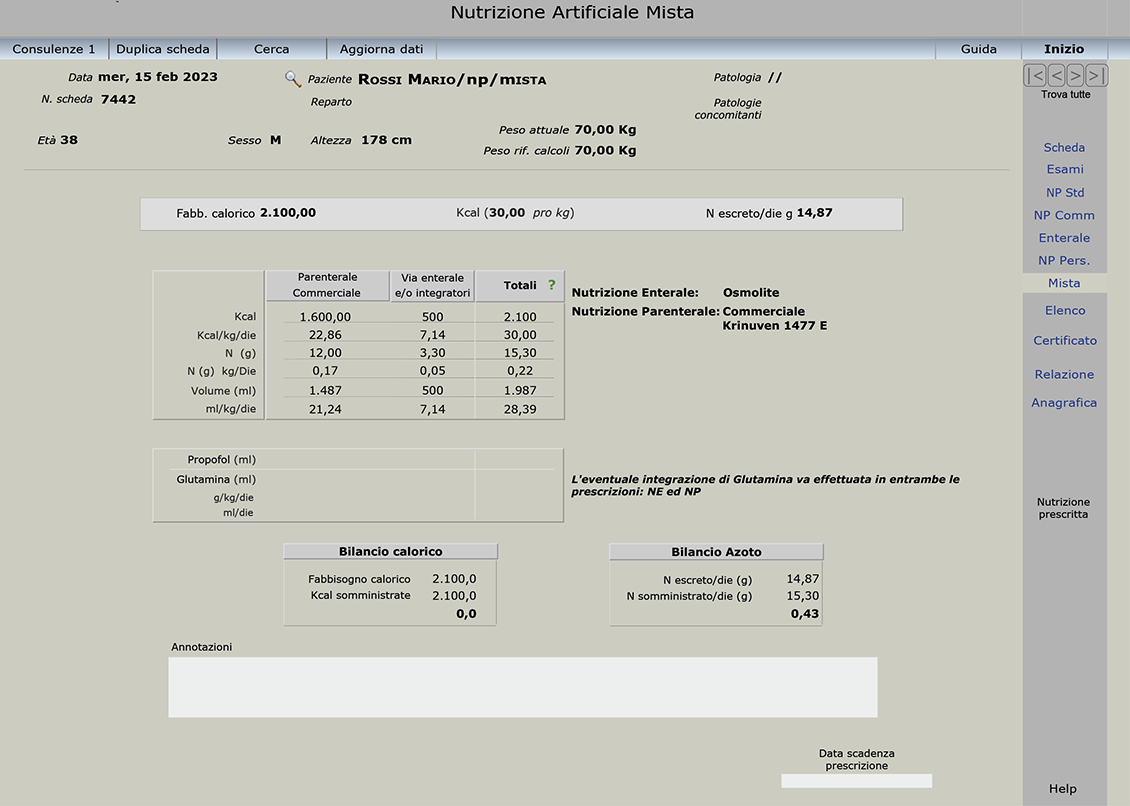
Task: Open the Consulenze 1 toolbar item
Action: (x=54, y=49)
